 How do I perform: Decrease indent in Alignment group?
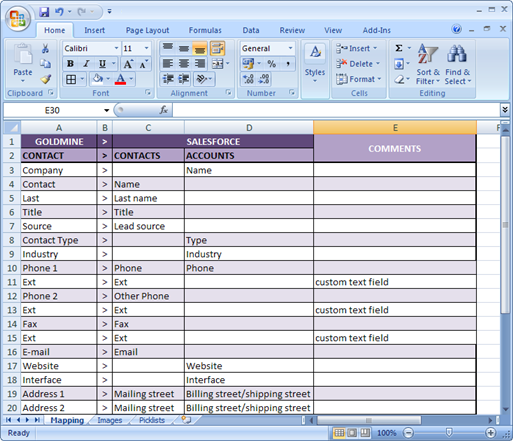point(168,79)
